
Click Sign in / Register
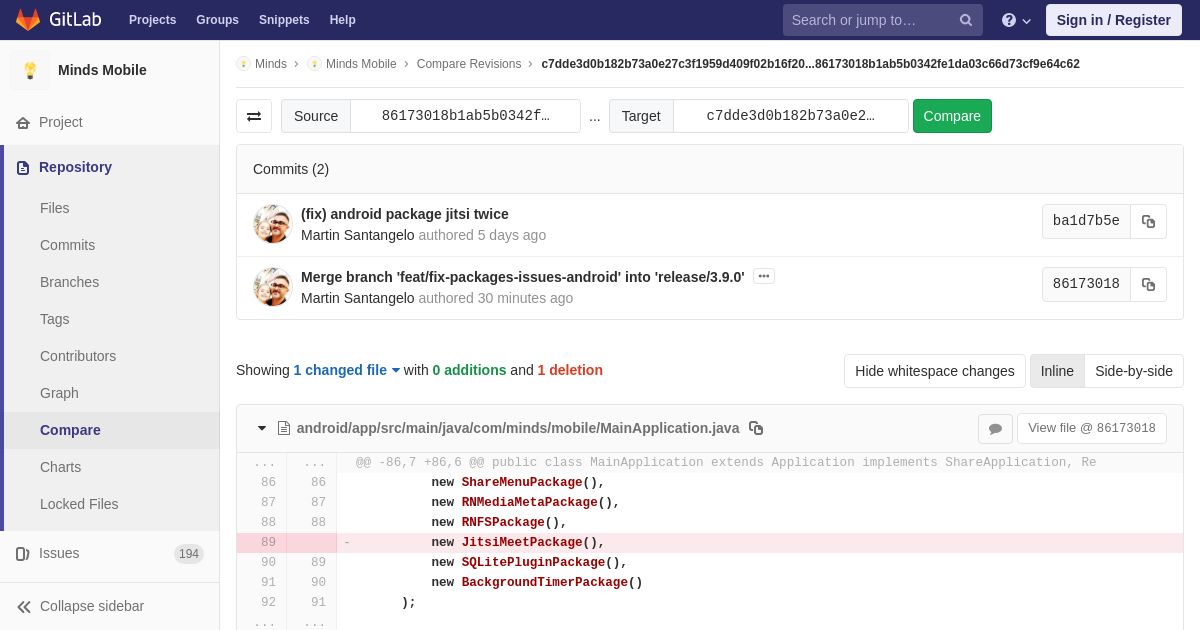pos(1113,20)
